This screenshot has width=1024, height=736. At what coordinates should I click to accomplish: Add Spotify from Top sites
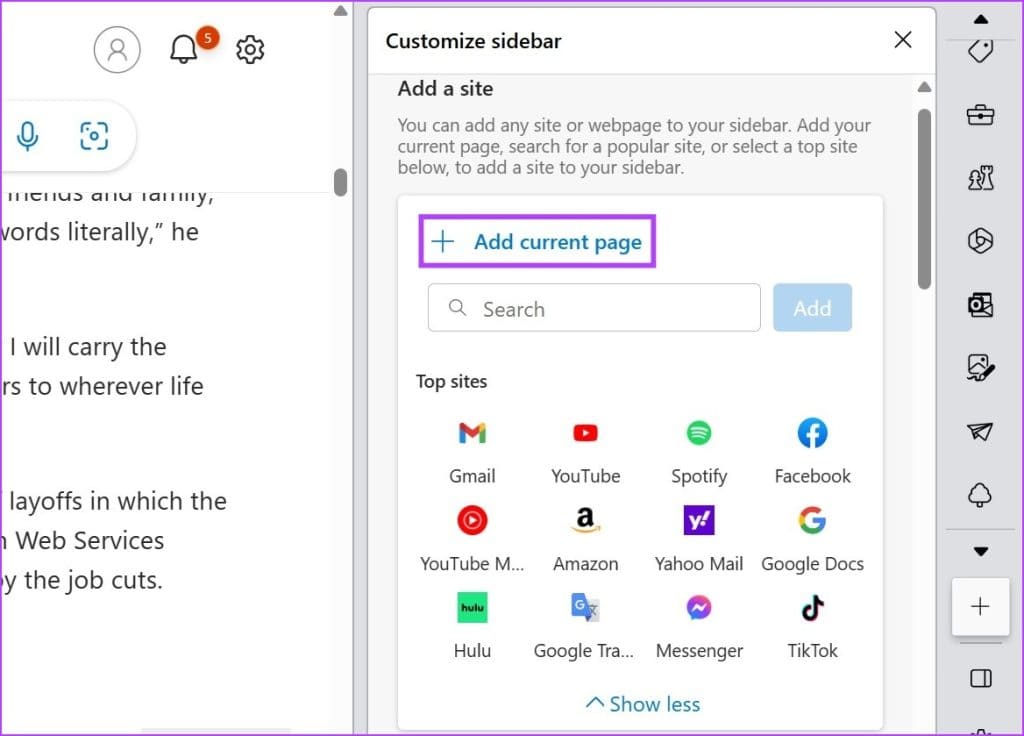point(699,450)
